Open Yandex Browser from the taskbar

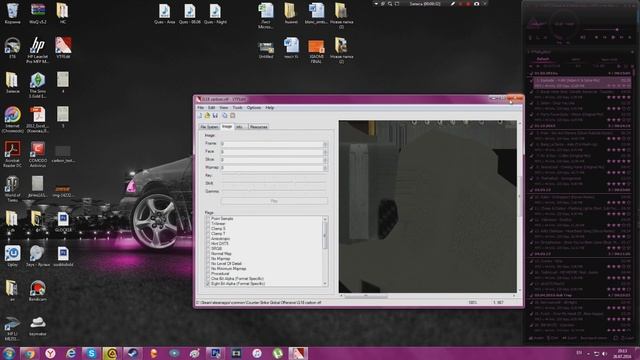(50, 353)
